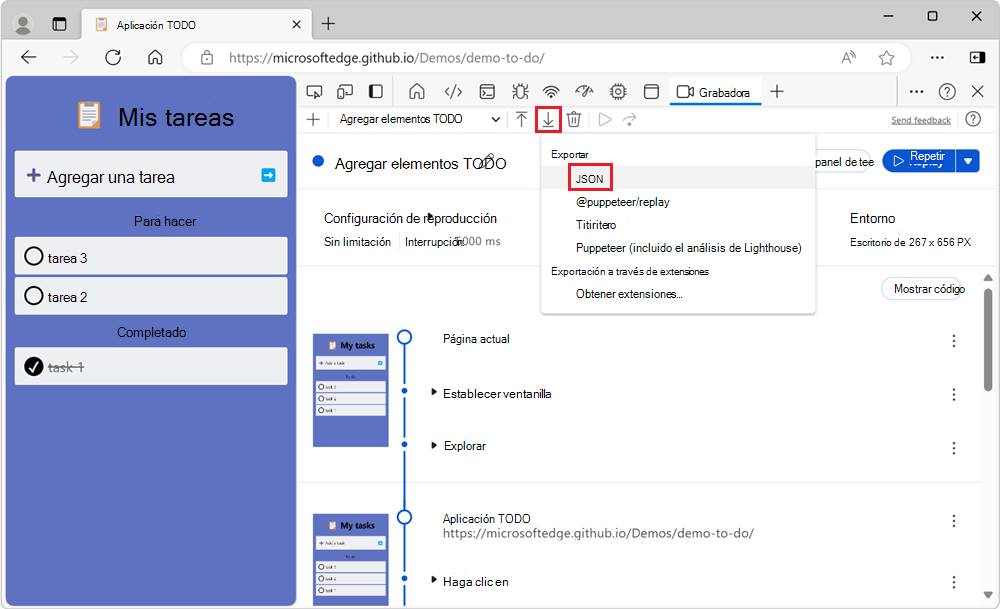Choose JSON from the Exportar menu
1000x609 pixels.
click(589, 177)
